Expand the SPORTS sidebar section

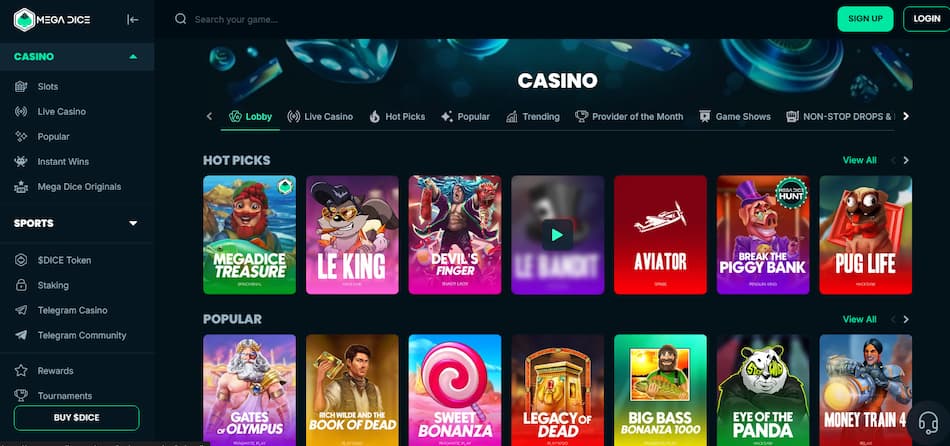click(133, 223)
